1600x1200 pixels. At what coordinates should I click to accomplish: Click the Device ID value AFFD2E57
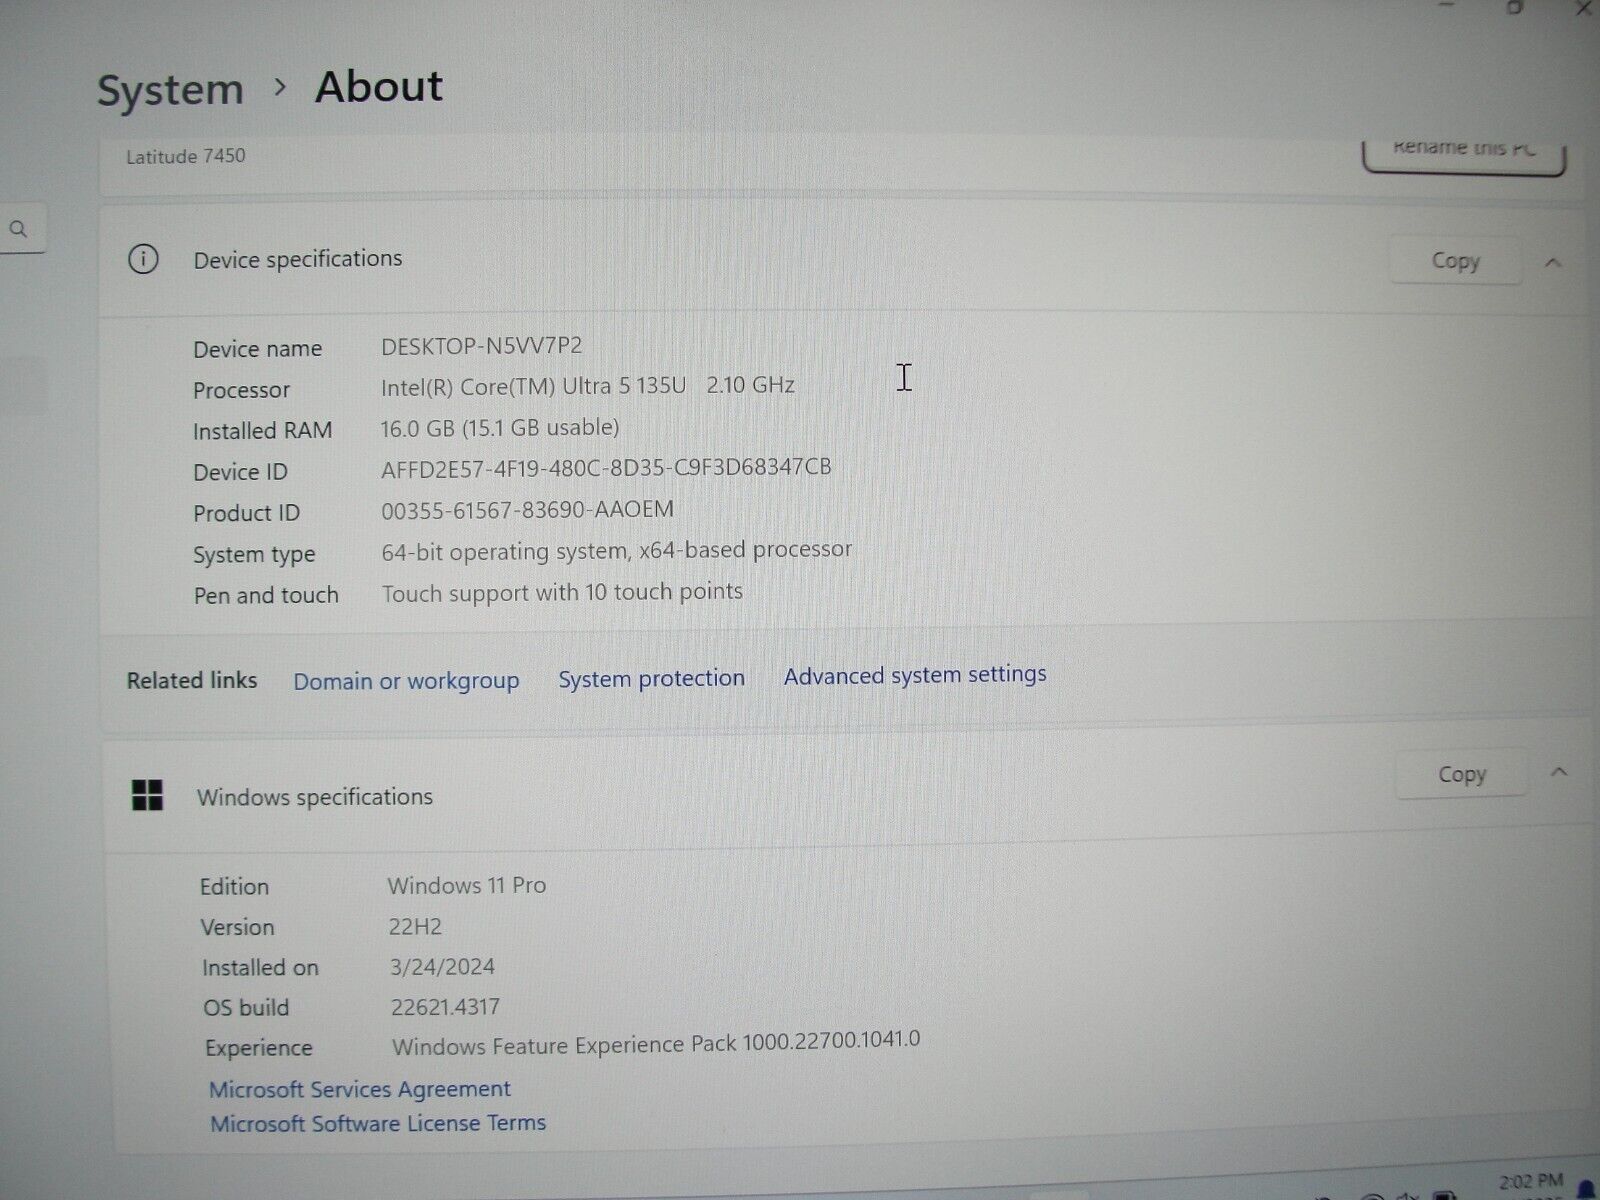(x=606, y=468)
